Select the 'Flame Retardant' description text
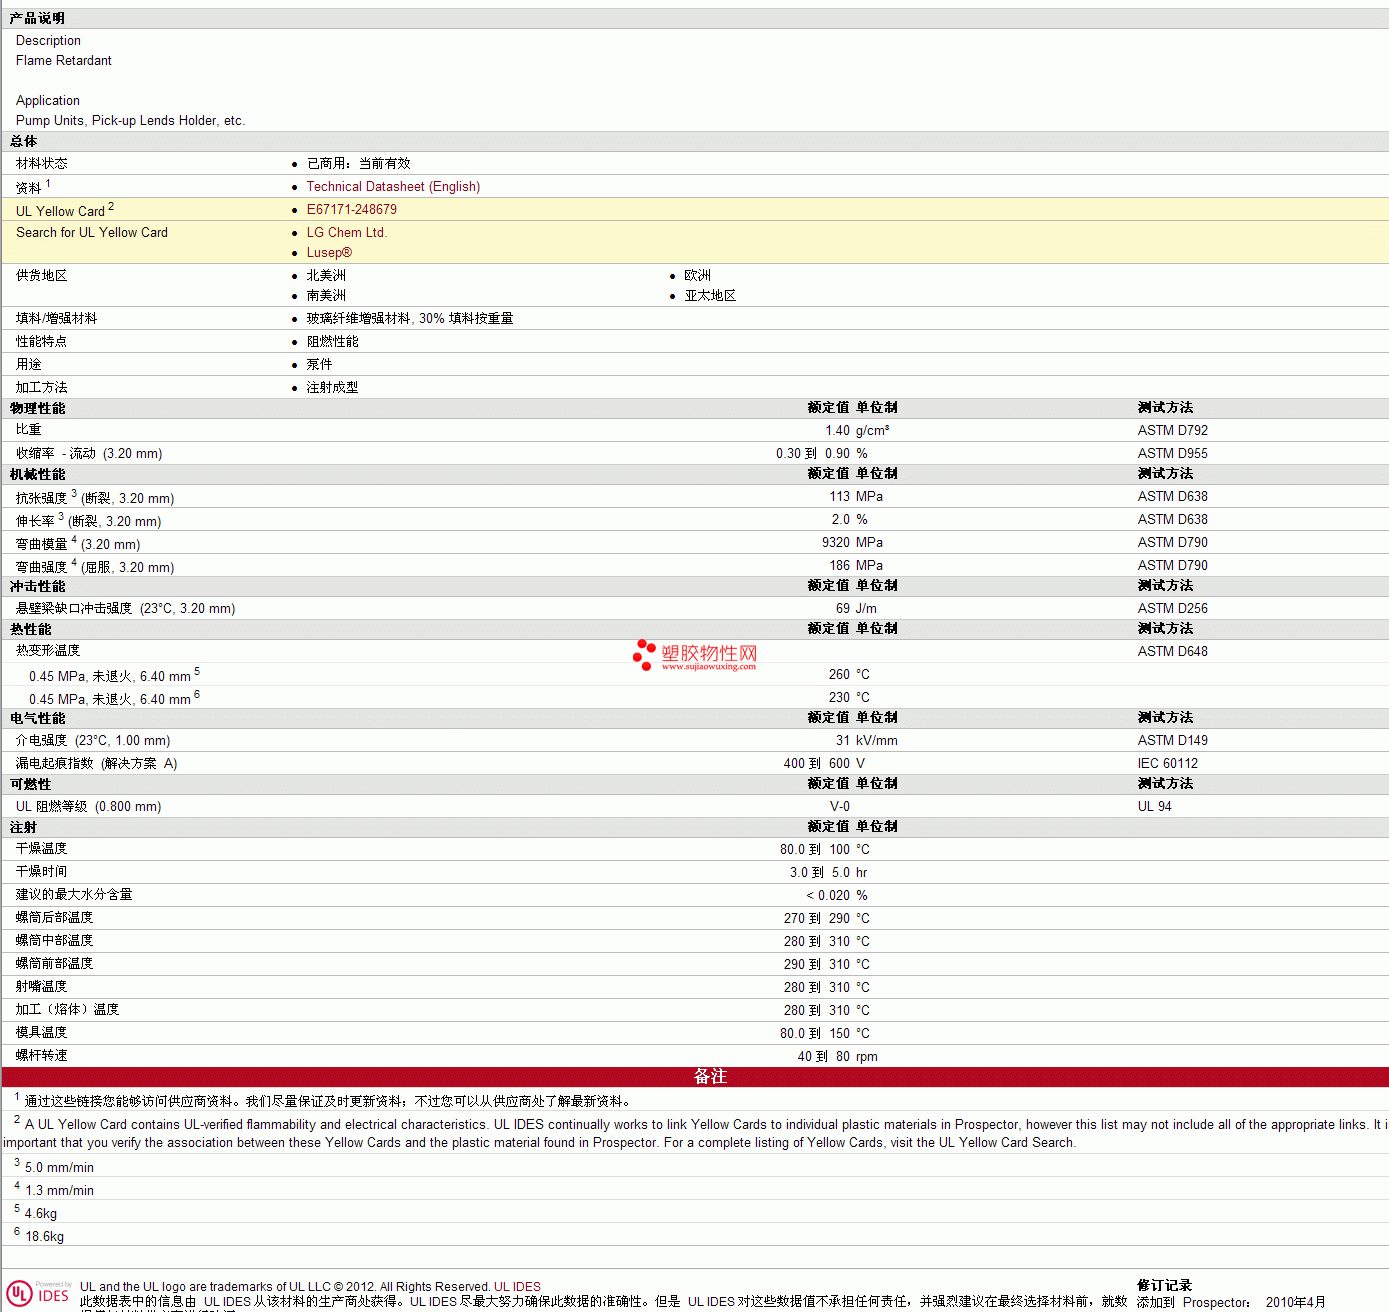The image size is (1389, 1312). tap(64, 61)
